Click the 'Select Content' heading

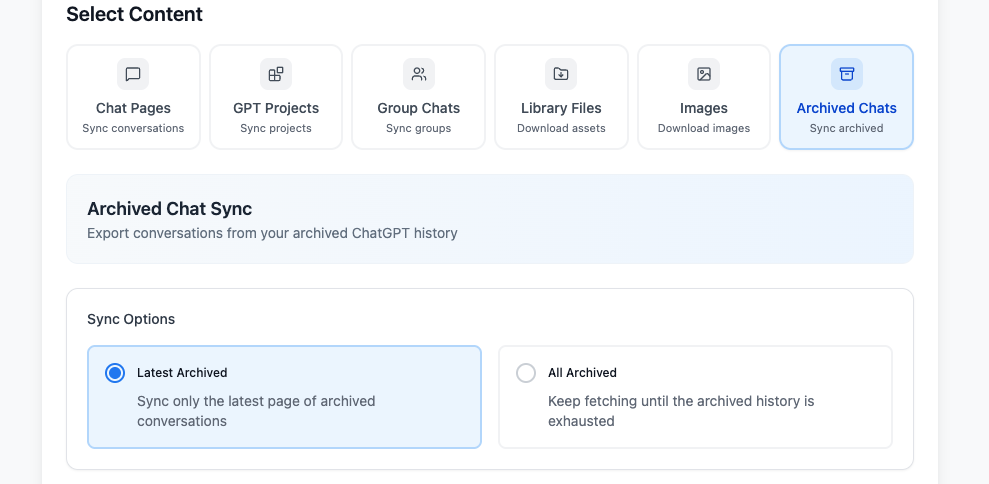click(134, 14)
